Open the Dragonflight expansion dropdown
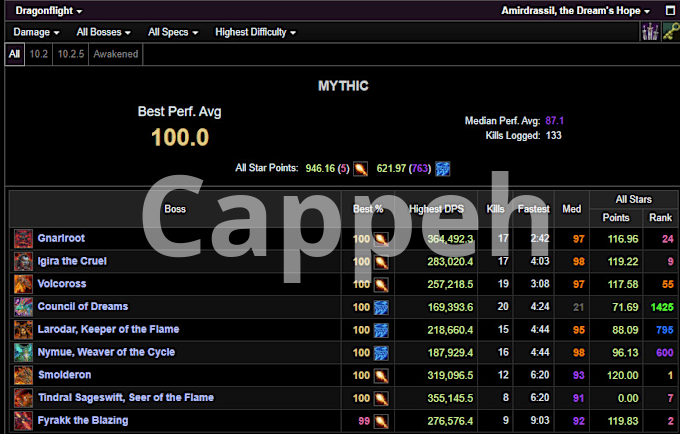Image resolution: width=680 pixels, height=434 pixels. (x=48, y=10)
